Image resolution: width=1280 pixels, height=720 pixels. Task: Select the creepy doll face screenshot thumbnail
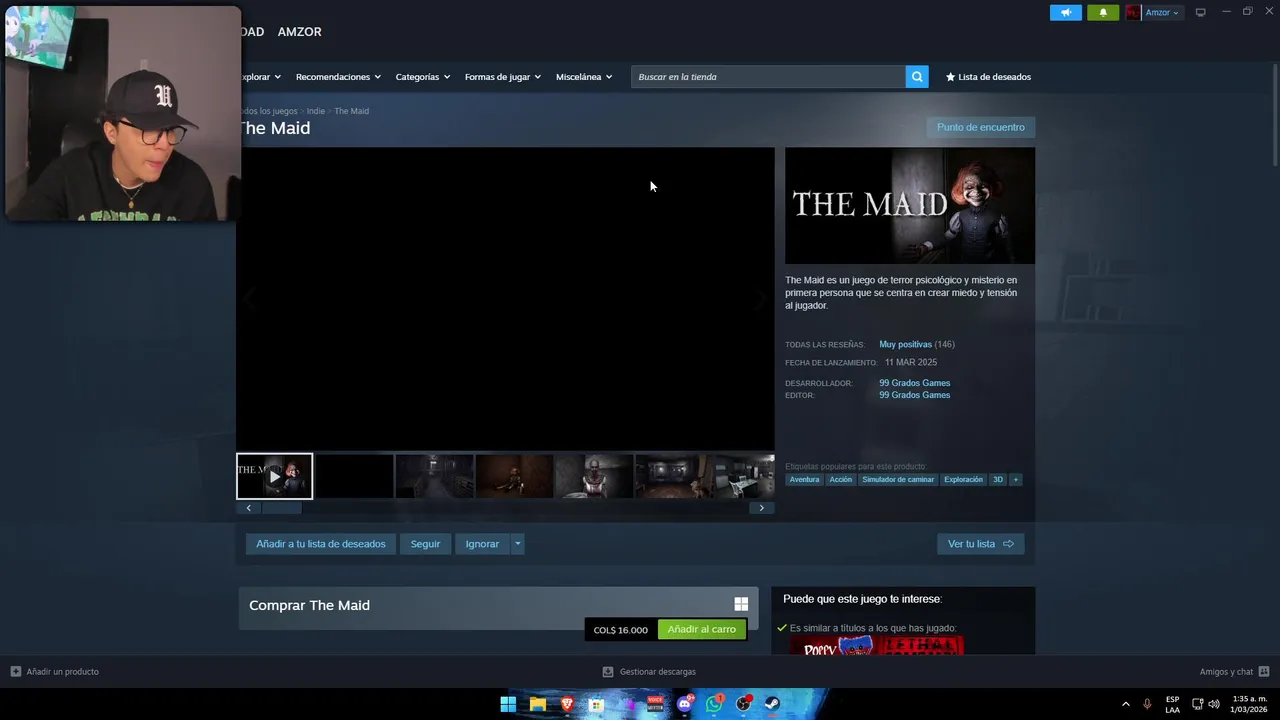(x=594, y=476)
